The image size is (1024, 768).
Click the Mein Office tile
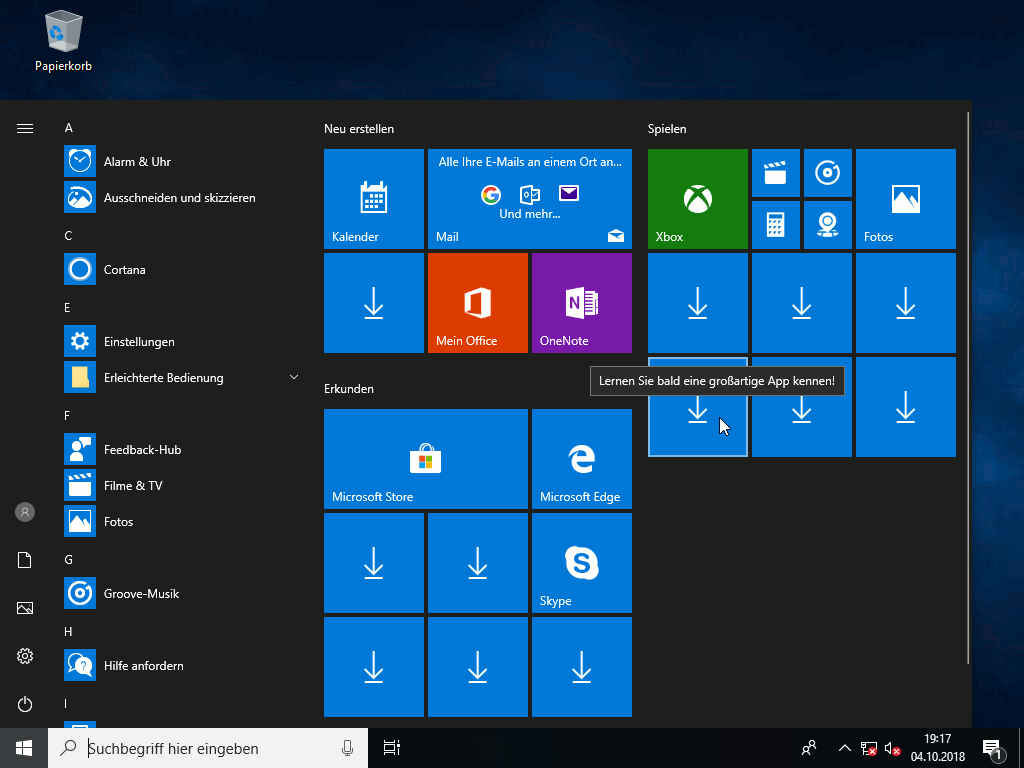point(477,303)
